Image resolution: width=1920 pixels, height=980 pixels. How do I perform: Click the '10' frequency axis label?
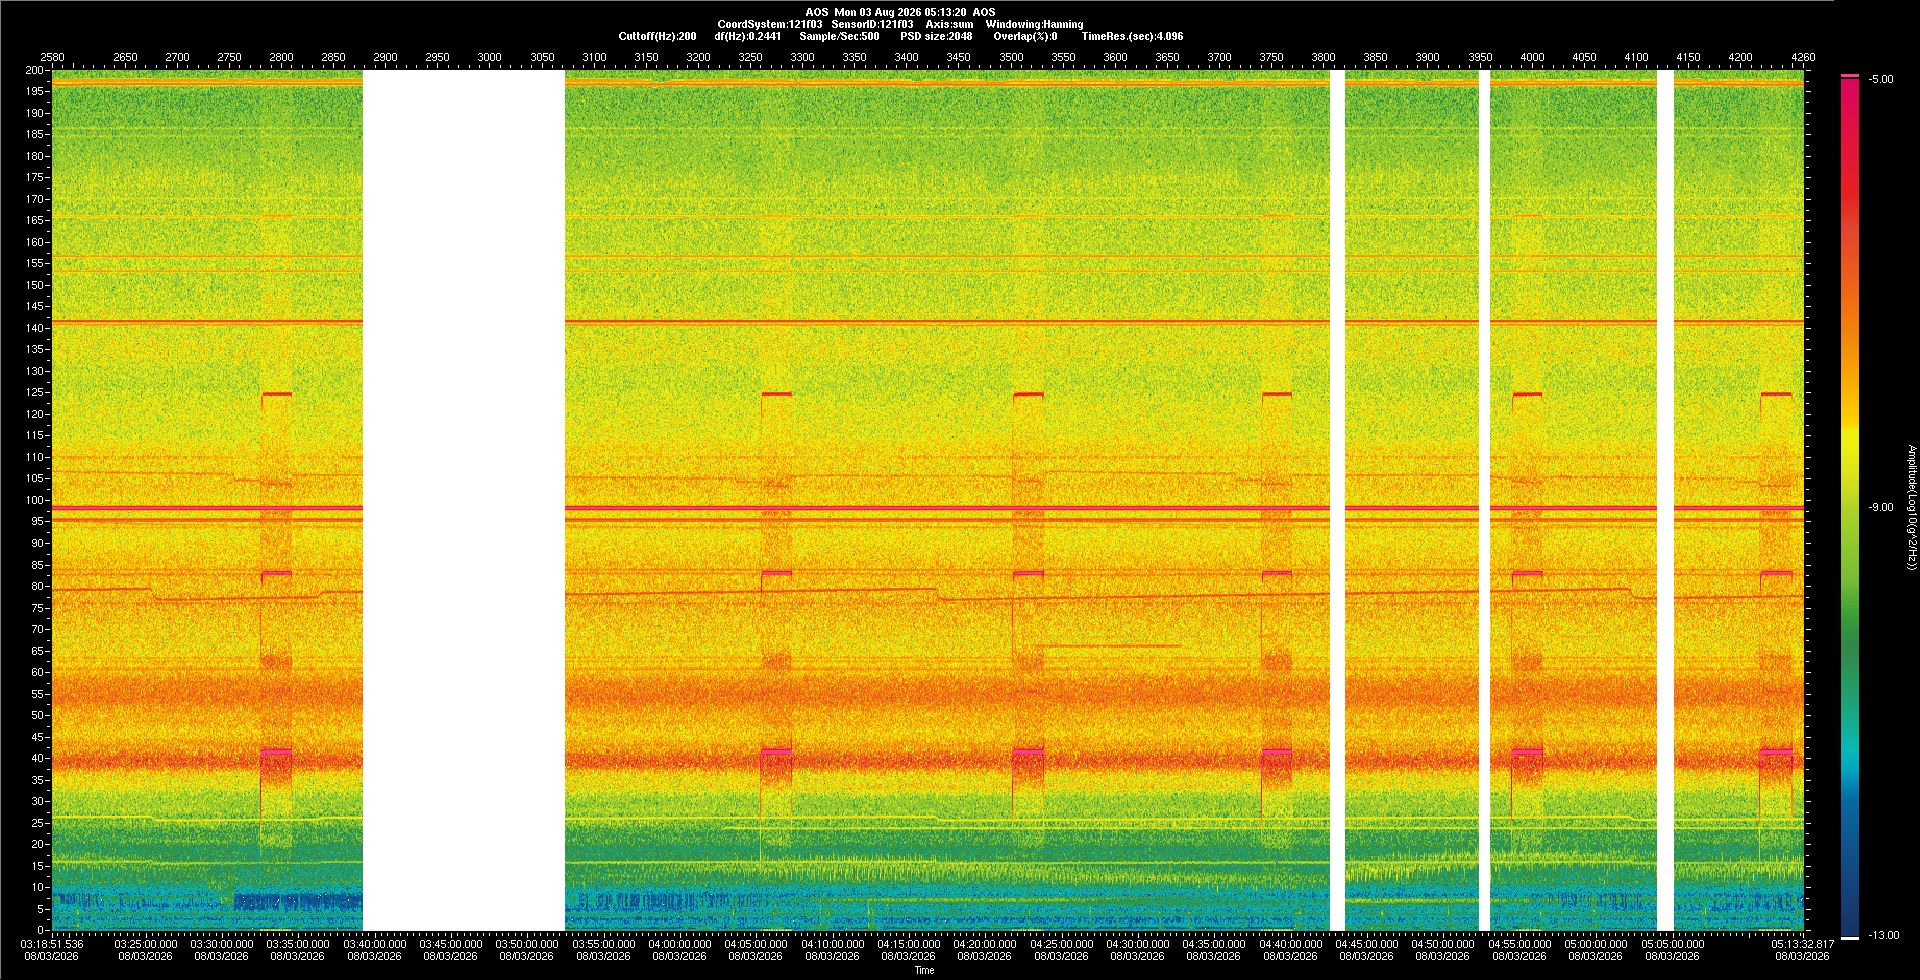point(38,887)
